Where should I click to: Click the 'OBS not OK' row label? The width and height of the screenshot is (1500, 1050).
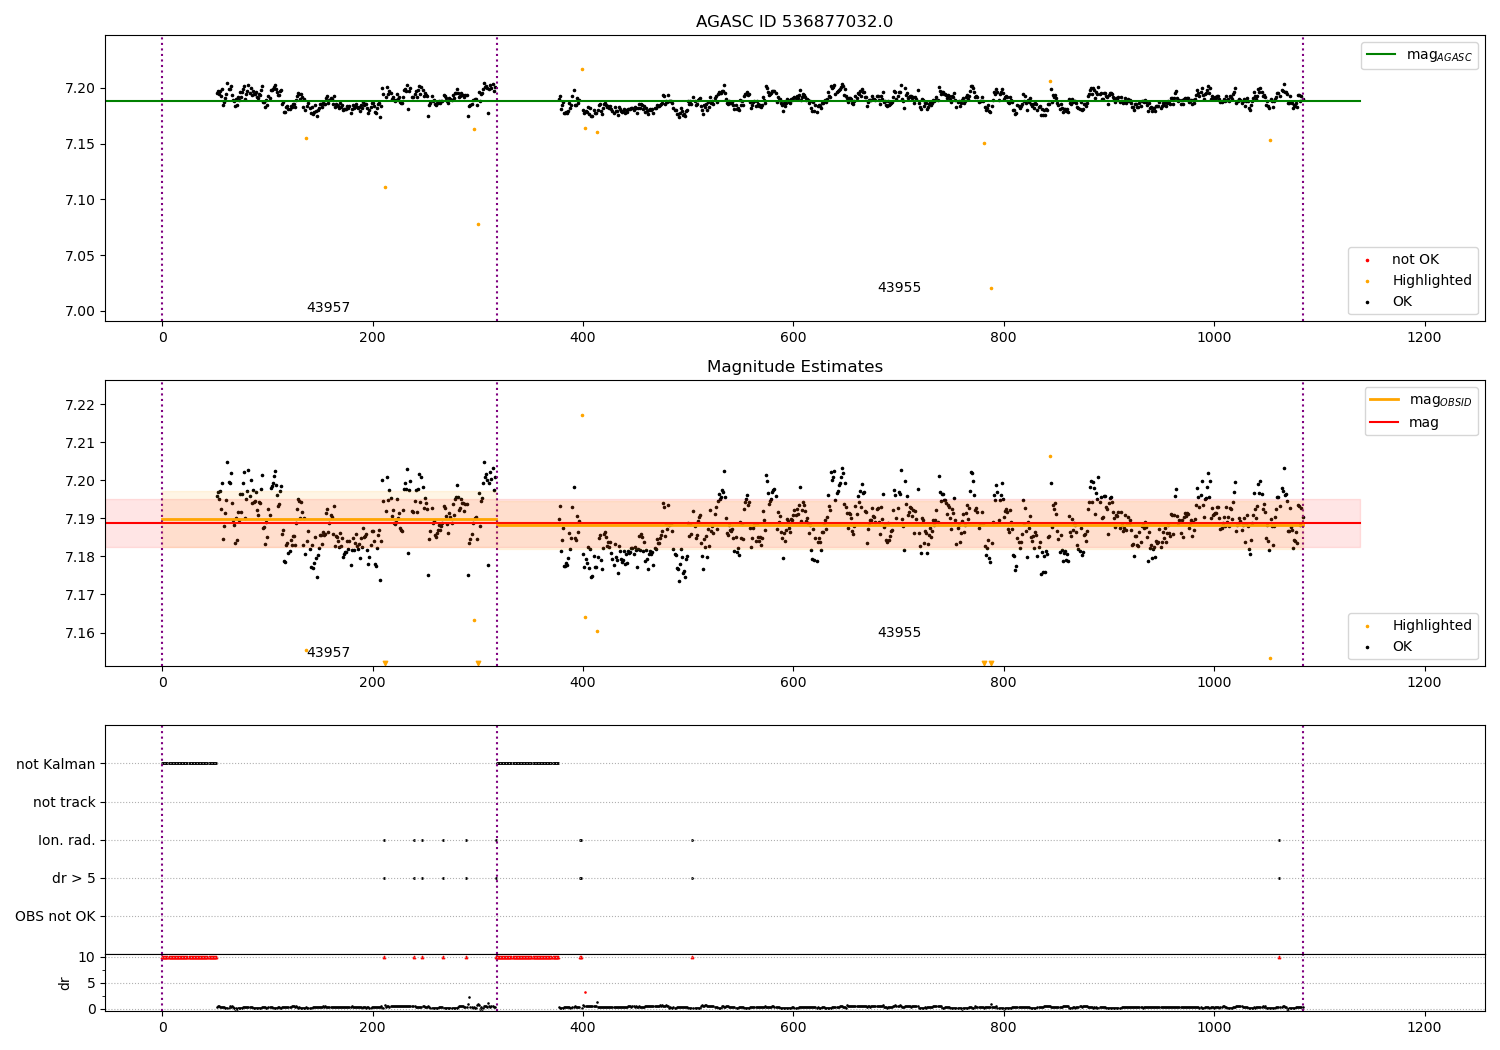[x=56, y=916]
